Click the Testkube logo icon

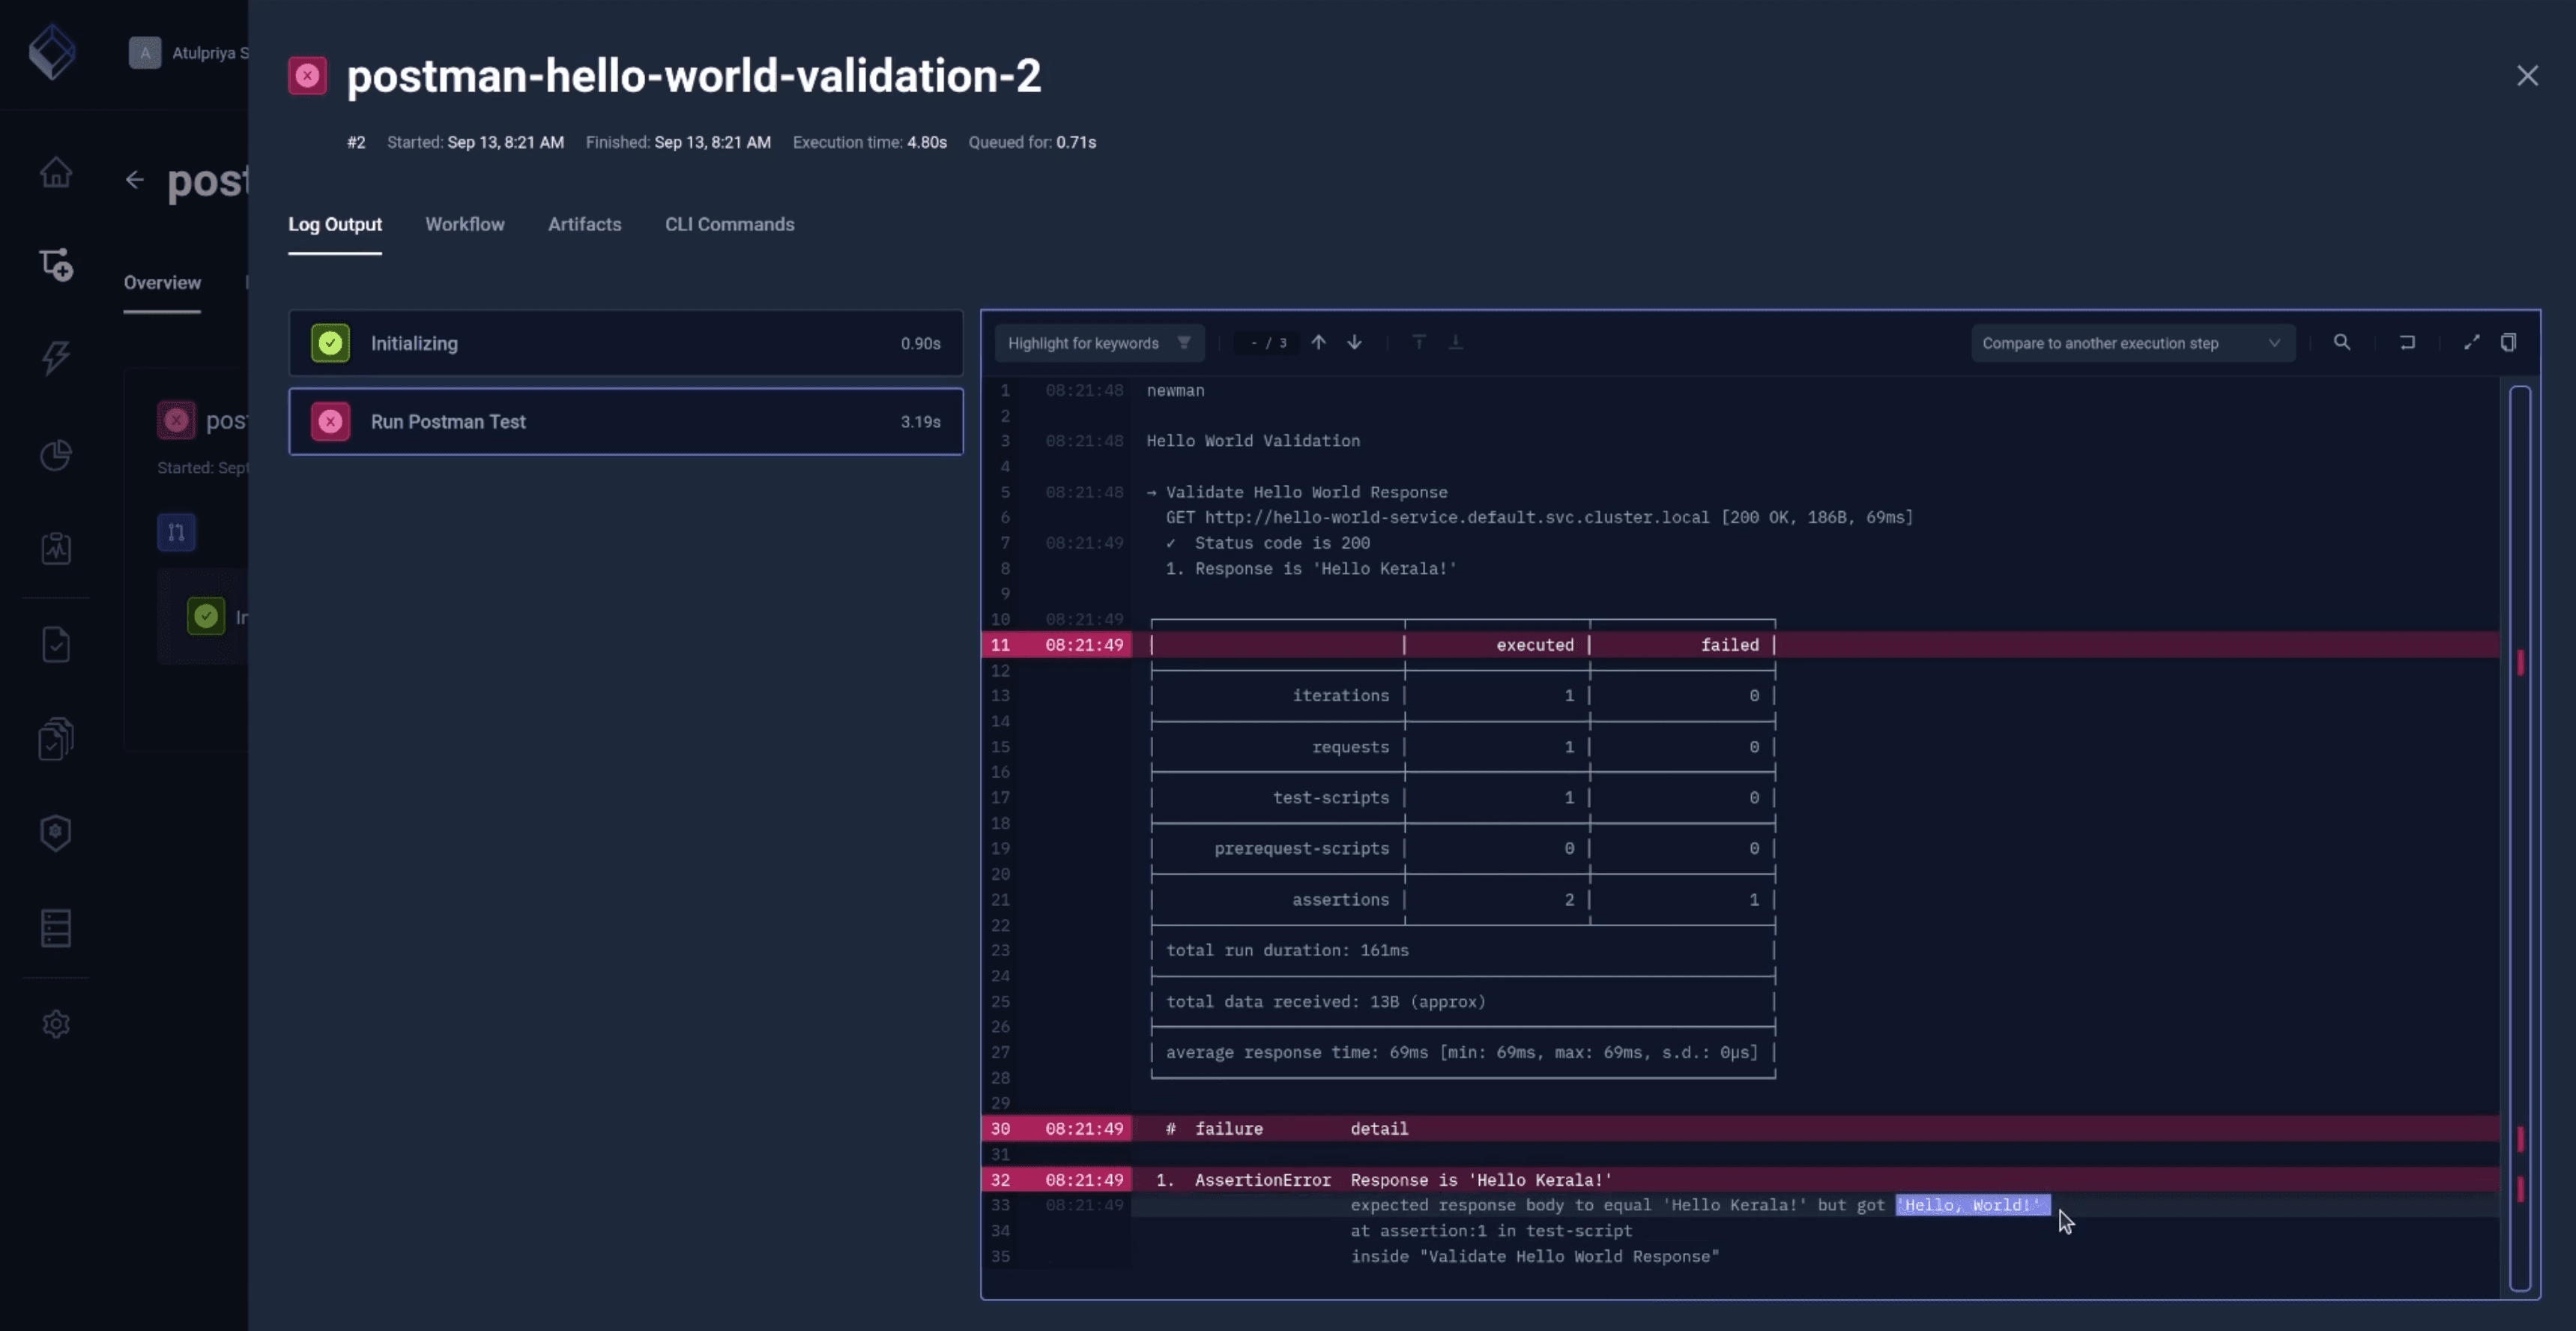coord(52,52)
